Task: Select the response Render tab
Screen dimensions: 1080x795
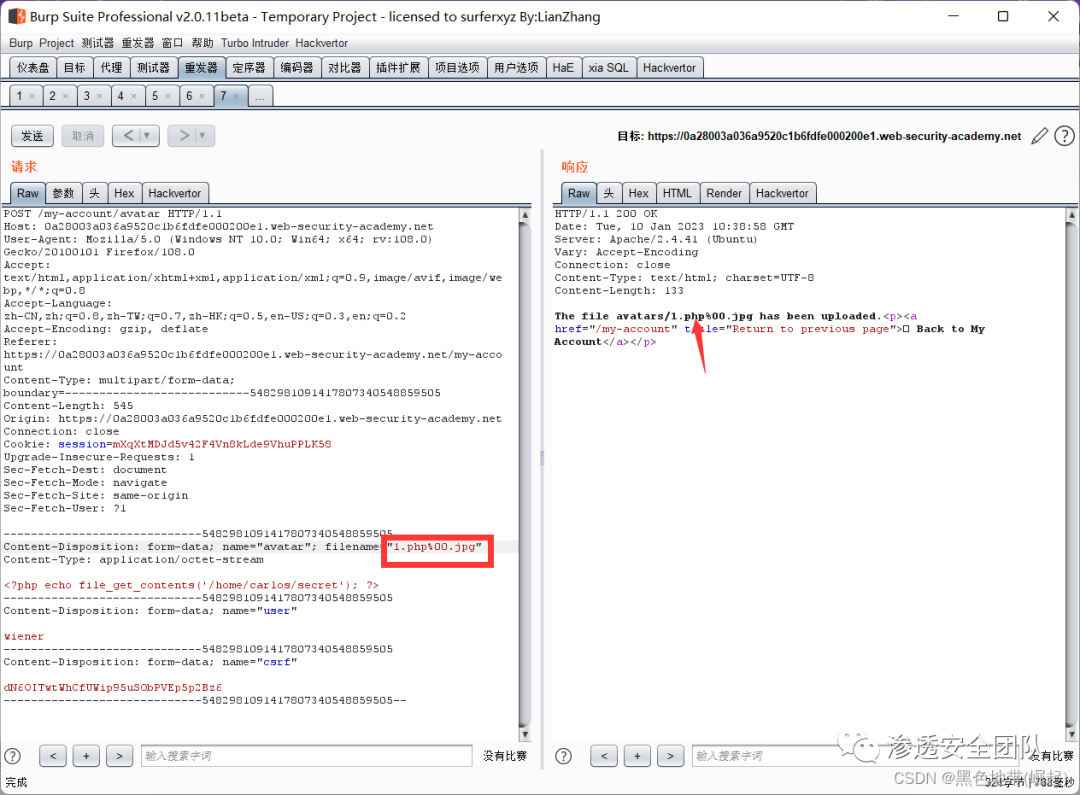Action: (724, 194)
